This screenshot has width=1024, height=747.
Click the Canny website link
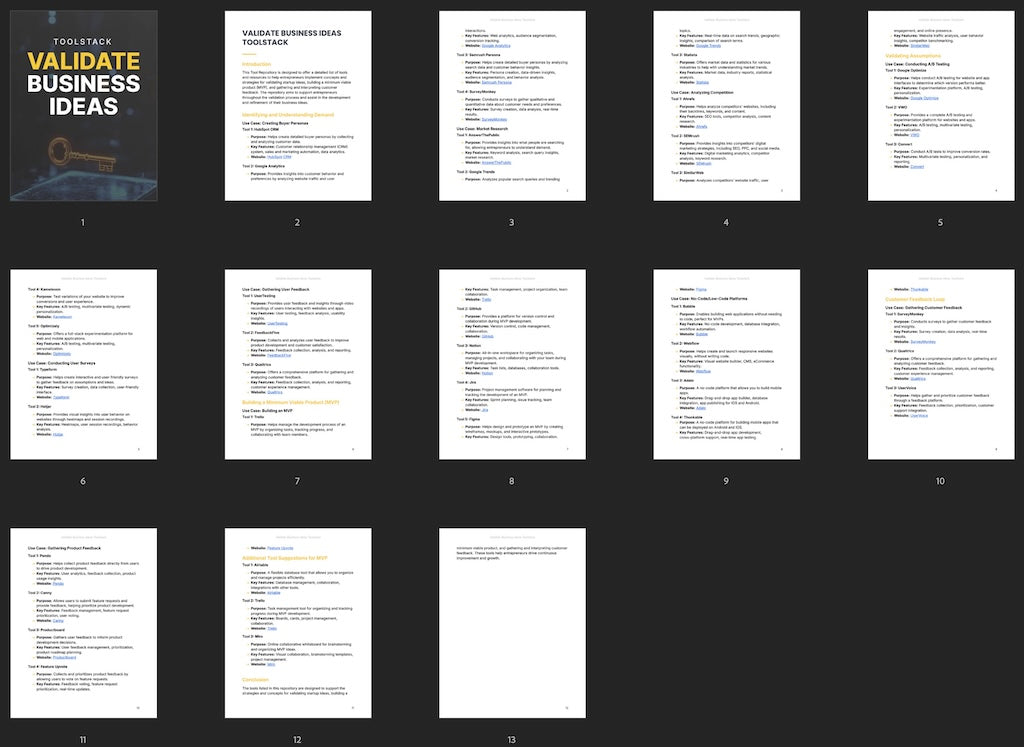[57, 620]
